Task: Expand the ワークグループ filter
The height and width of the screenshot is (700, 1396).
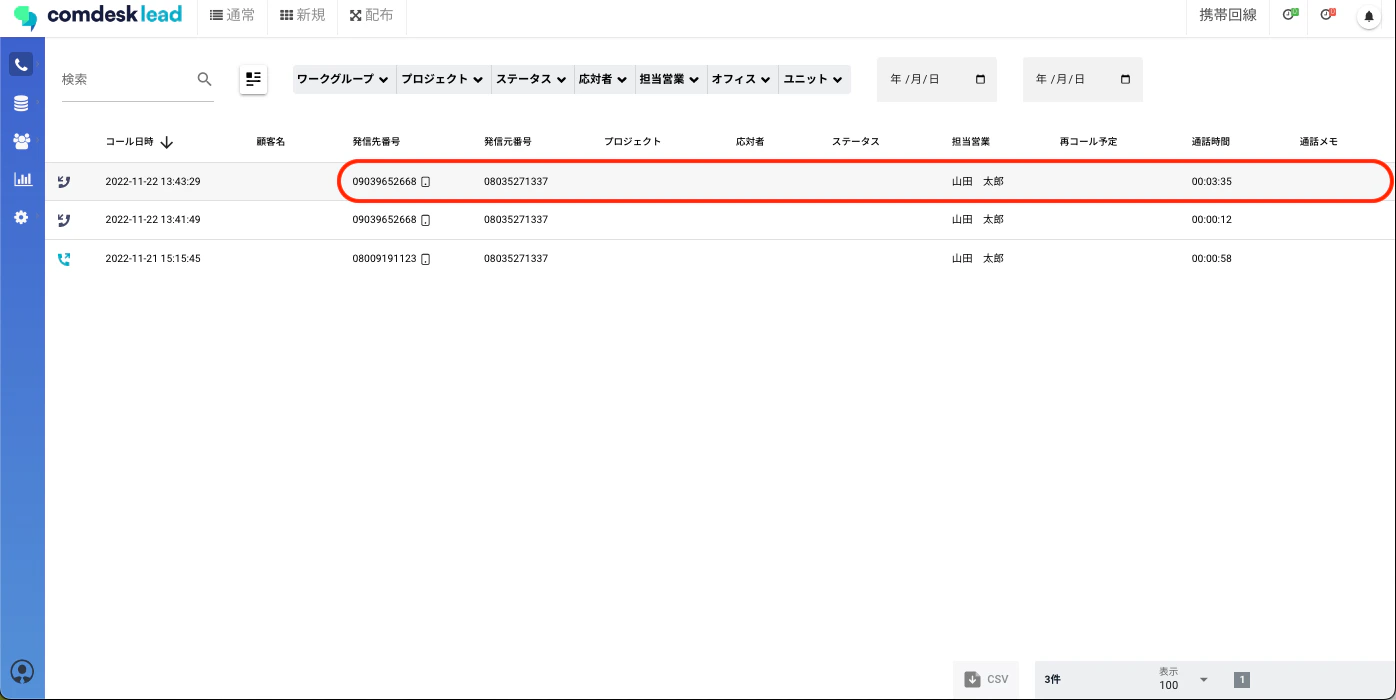Action: tap(344, 79)
